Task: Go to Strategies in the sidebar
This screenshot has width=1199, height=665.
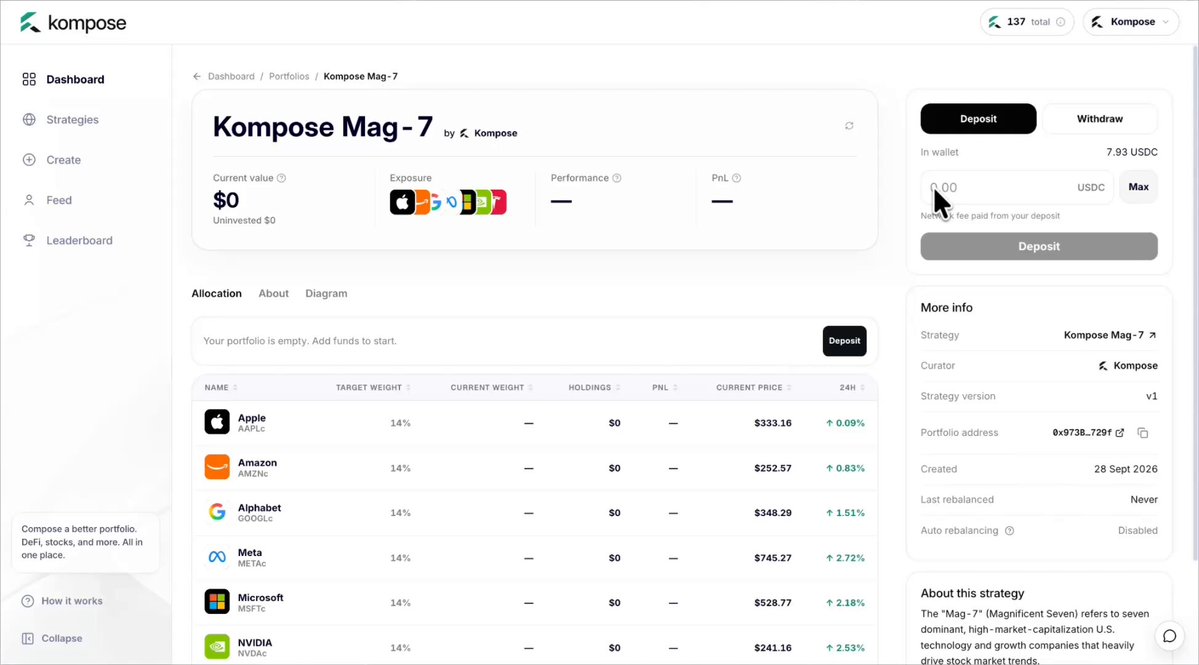Action: coord(60,119)
